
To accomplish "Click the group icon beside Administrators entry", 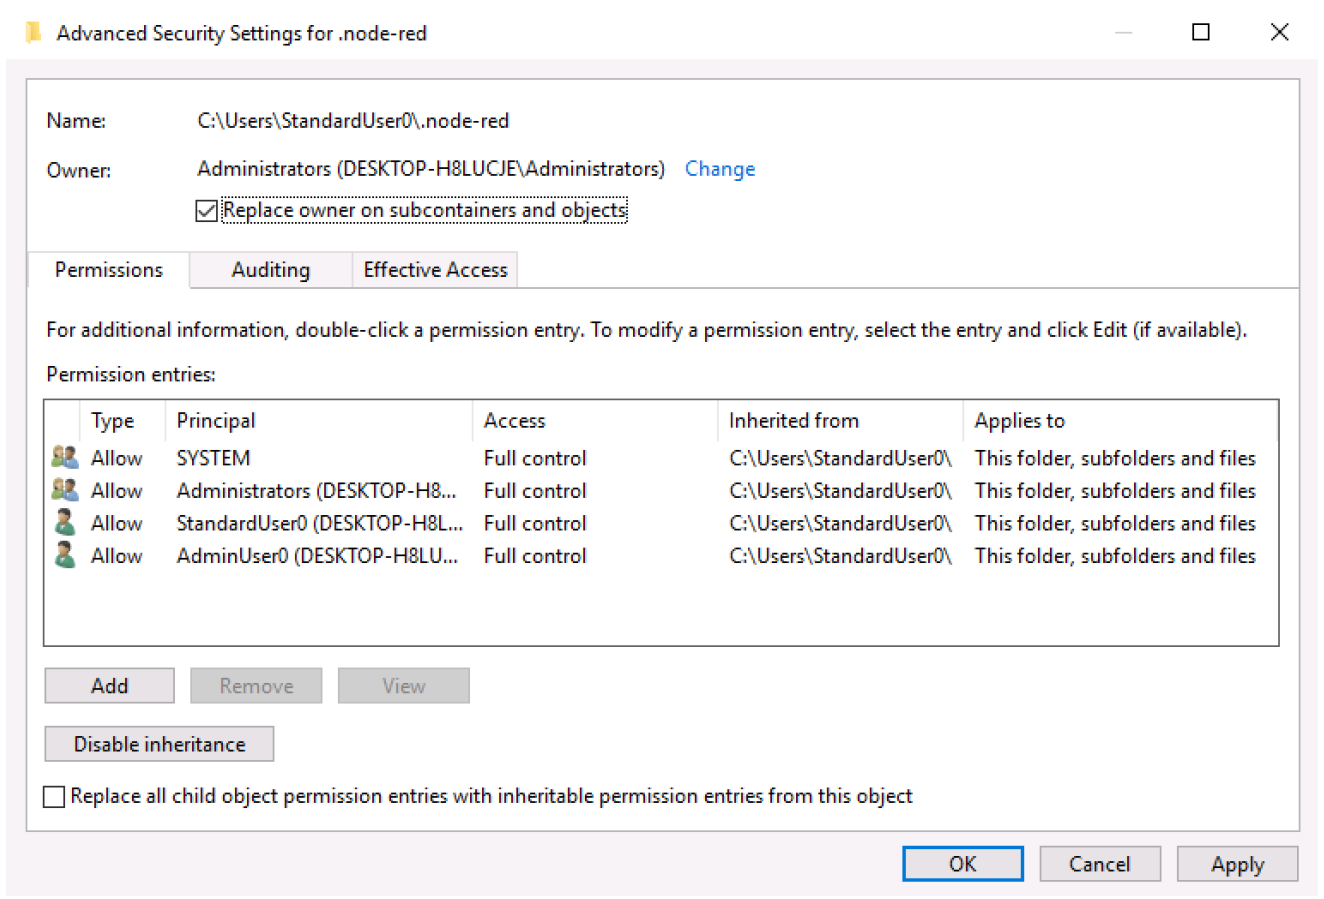I will coord(65,490).
